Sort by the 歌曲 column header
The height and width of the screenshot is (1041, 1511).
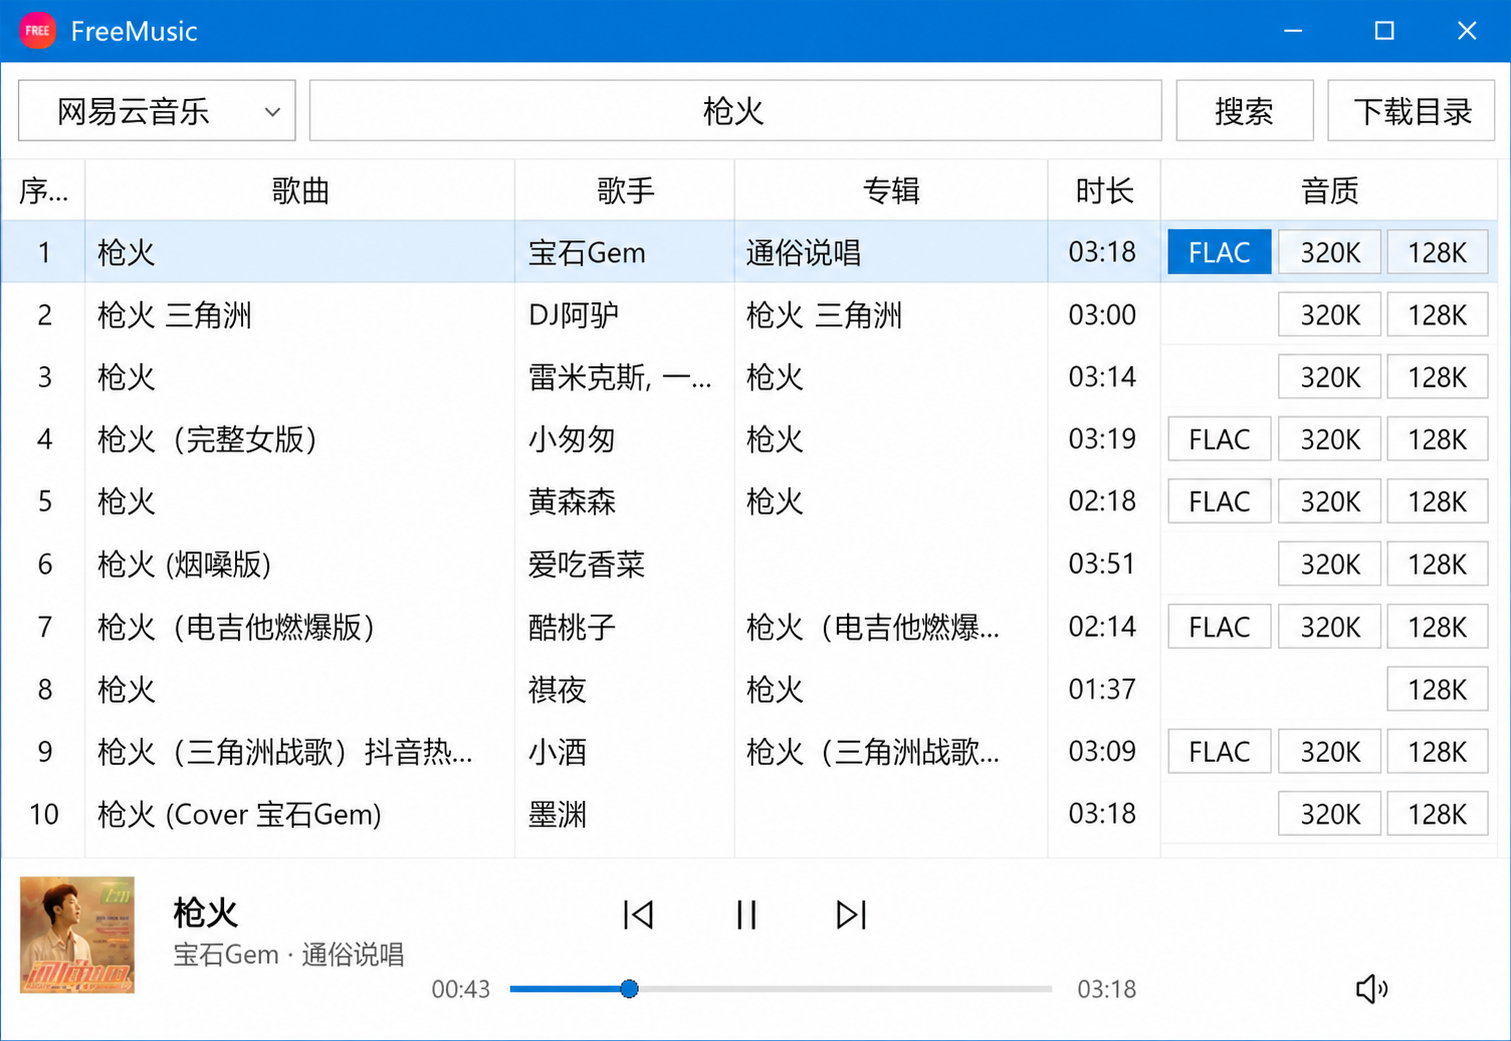coord(300,190)
